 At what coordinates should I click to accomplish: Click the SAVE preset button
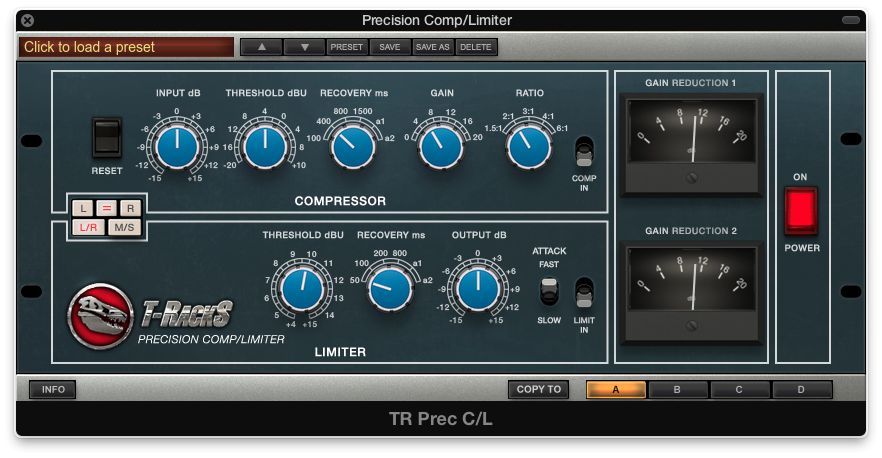(390, 47)
